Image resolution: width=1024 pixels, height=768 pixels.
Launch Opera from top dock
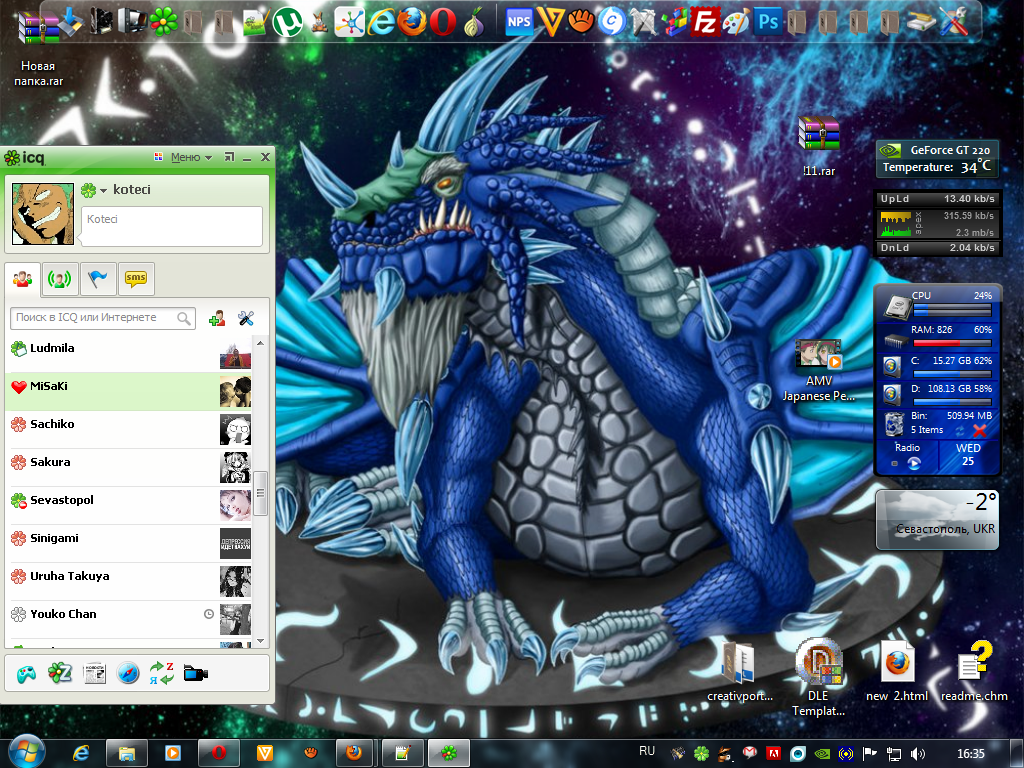[x=442, y=23]
